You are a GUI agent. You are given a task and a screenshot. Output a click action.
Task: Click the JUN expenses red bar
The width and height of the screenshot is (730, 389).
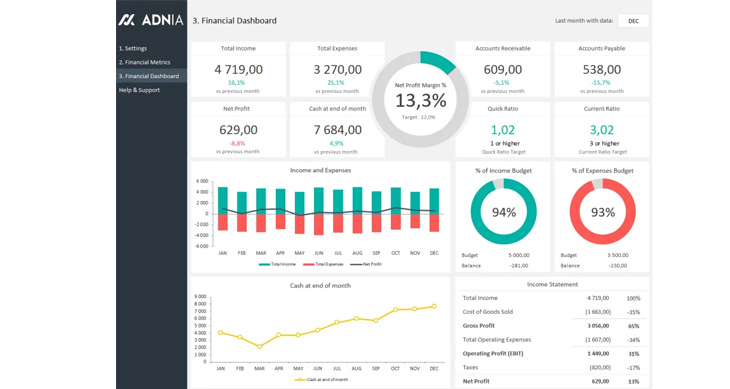[x=318, y=224]
